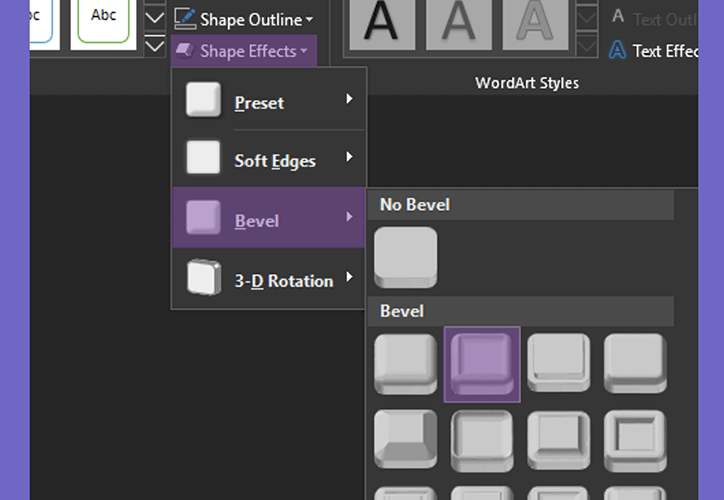Click the Preset thumbnail icon
Screen dimensions: 724x500
[x=203, y=100]
